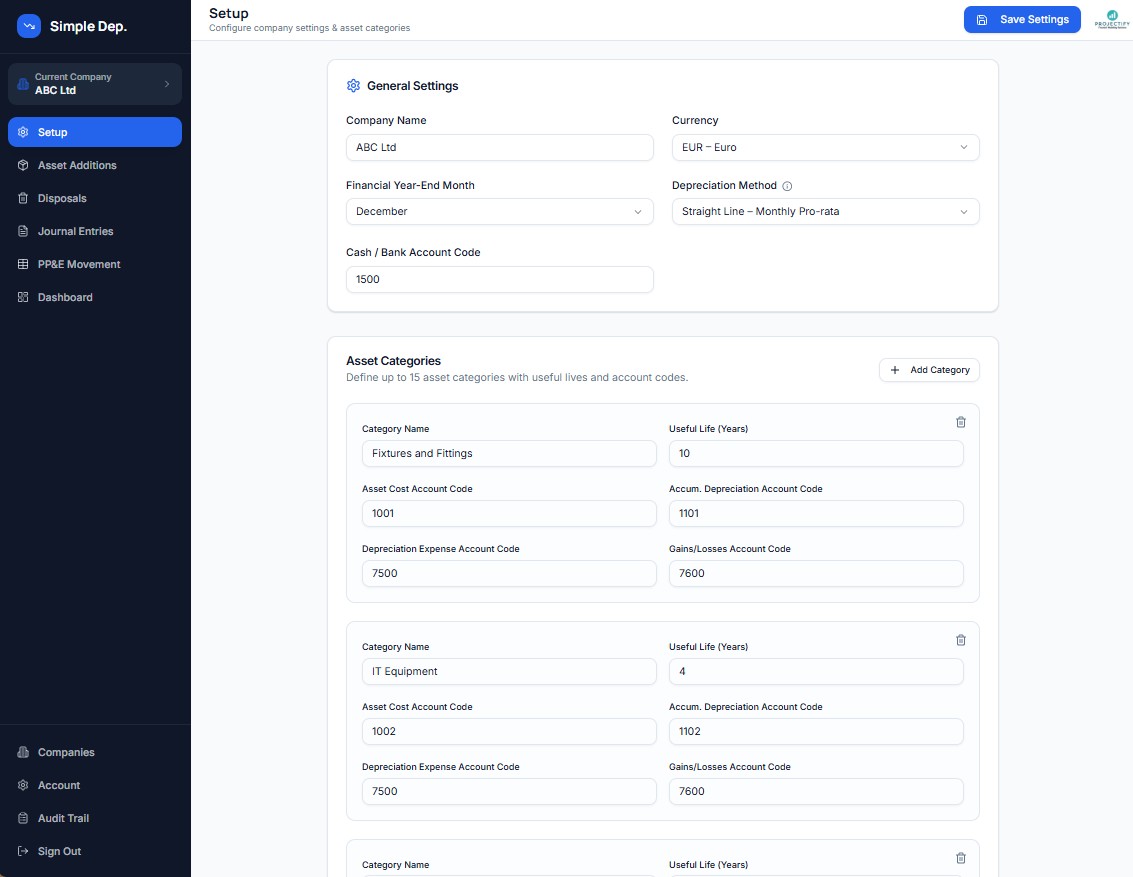Image resolution: width=1133 pixels, height=877 pixels.
Task: Click the Add Category button
Action: click(929, 370)
